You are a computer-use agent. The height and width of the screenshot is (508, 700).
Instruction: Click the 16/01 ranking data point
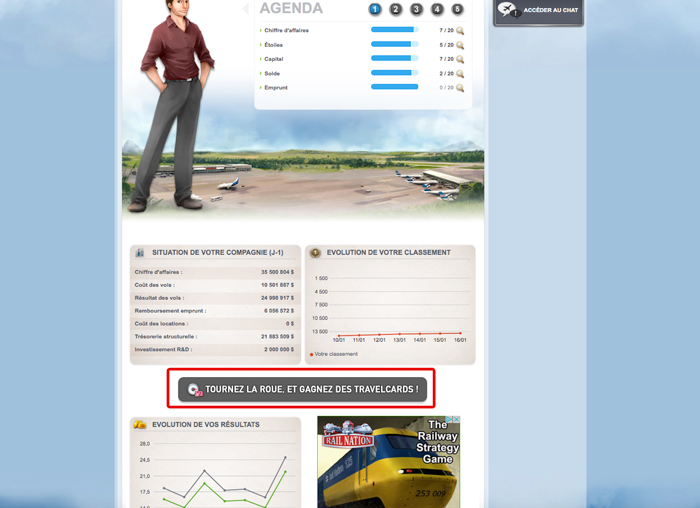tap(460, 333)
